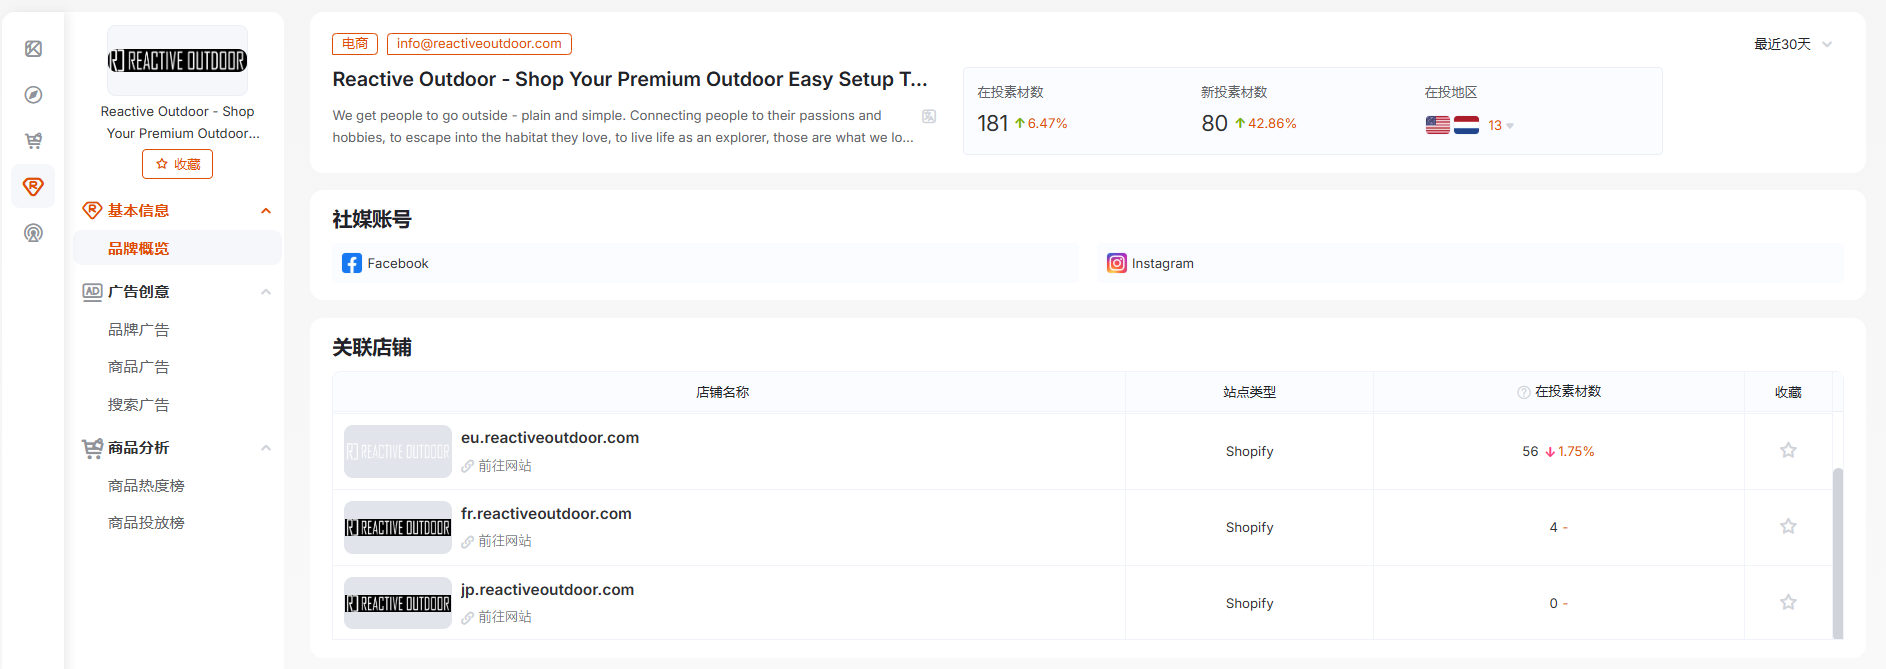Follow 前往网站 link for eu.reactiveoutdoor.com
The width and height of the screenshot is (1886, 669).
click(504, 466)
